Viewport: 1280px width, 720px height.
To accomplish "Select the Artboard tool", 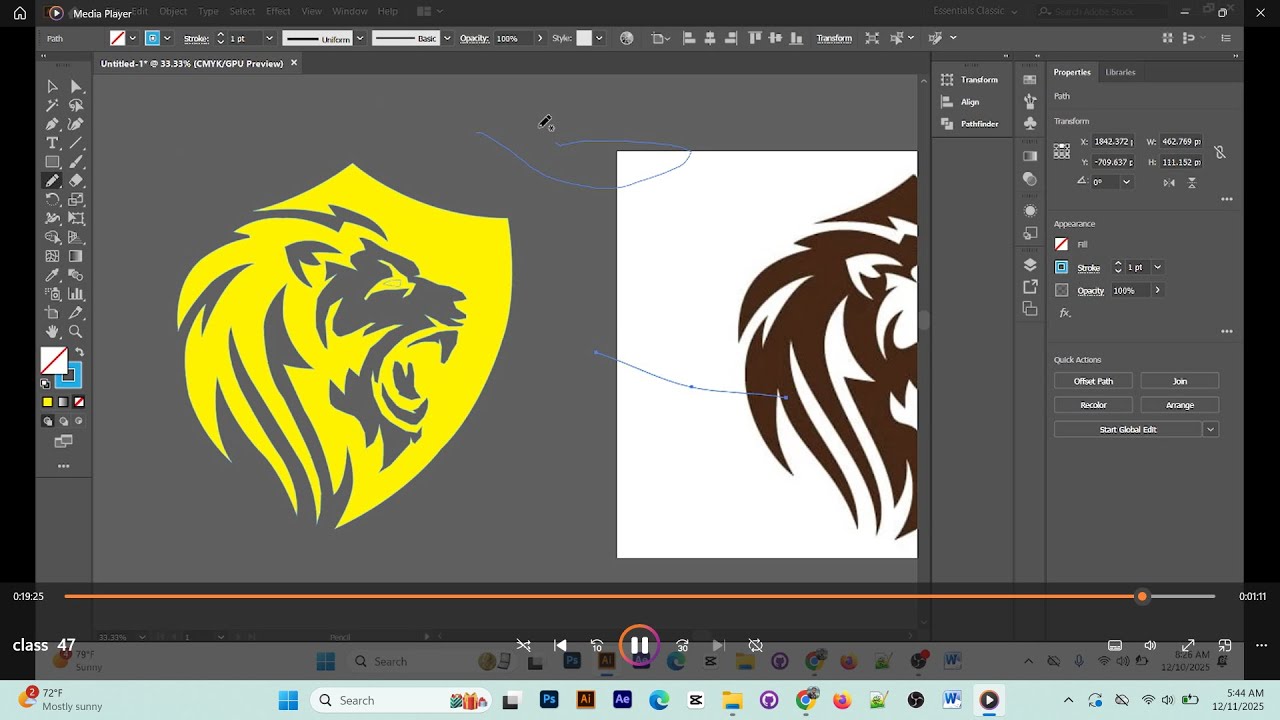I will coord(52,314).
